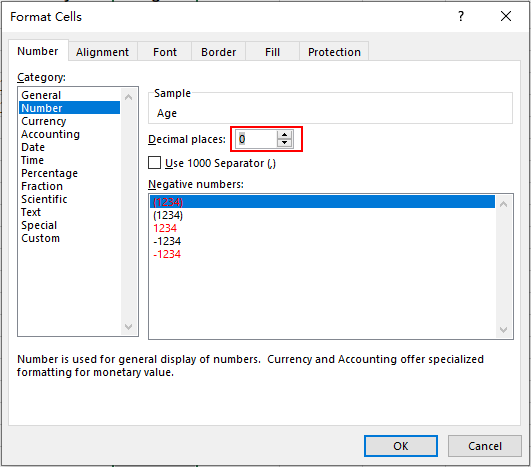This screenshot has height=467, width=531.
Task: Open the Fill tab
Action: [272, 52]
